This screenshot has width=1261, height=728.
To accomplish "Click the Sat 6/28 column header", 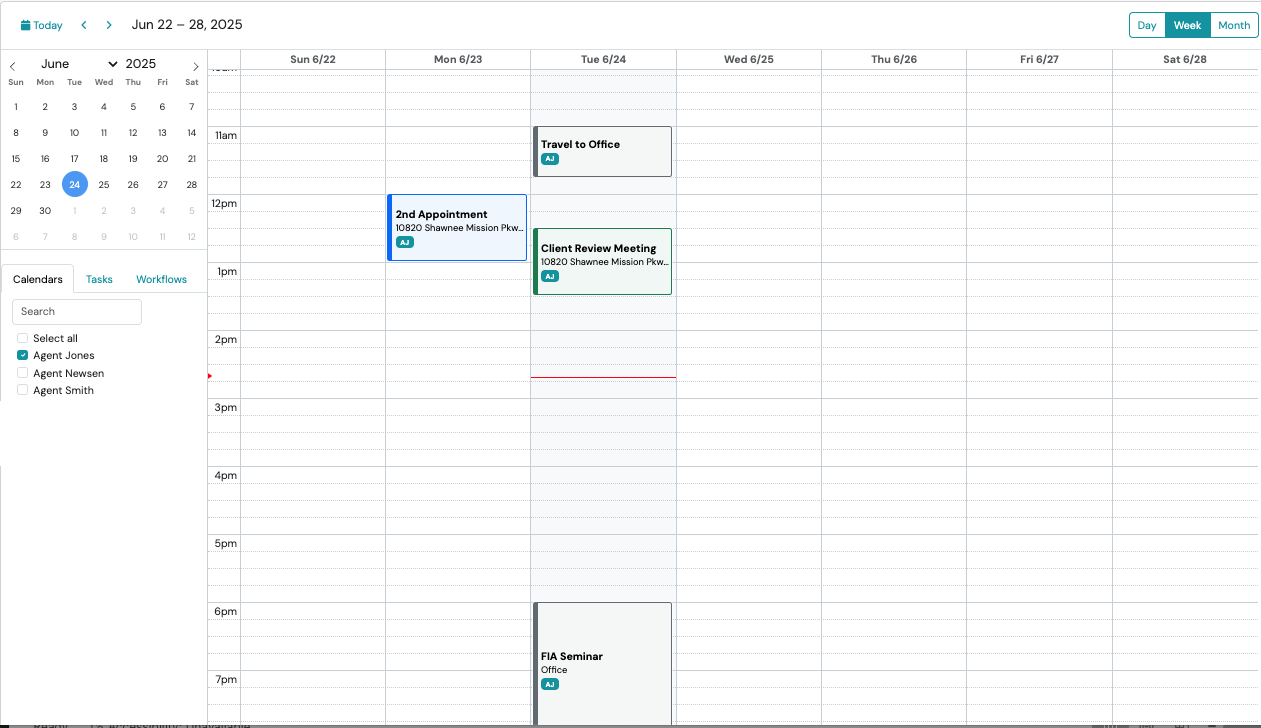I will (x=1185, y=59).
